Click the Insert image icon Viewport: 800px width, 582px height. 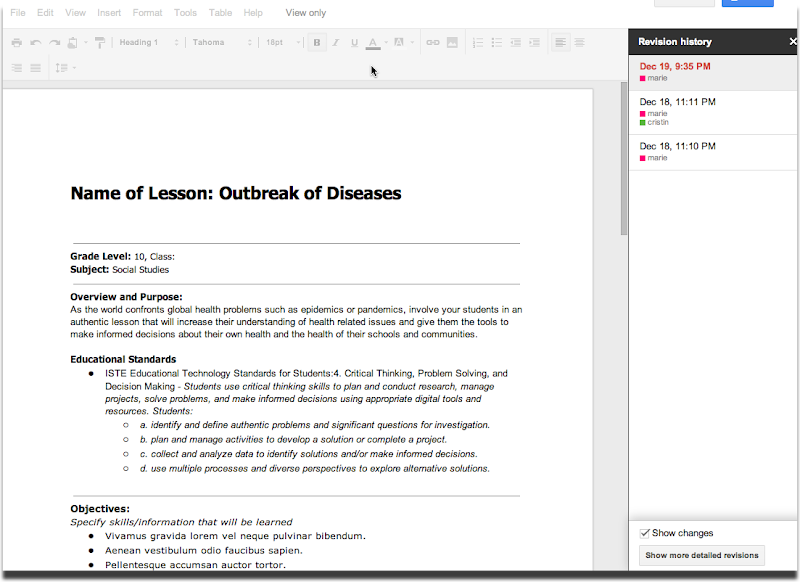click(x=452, y=42)
